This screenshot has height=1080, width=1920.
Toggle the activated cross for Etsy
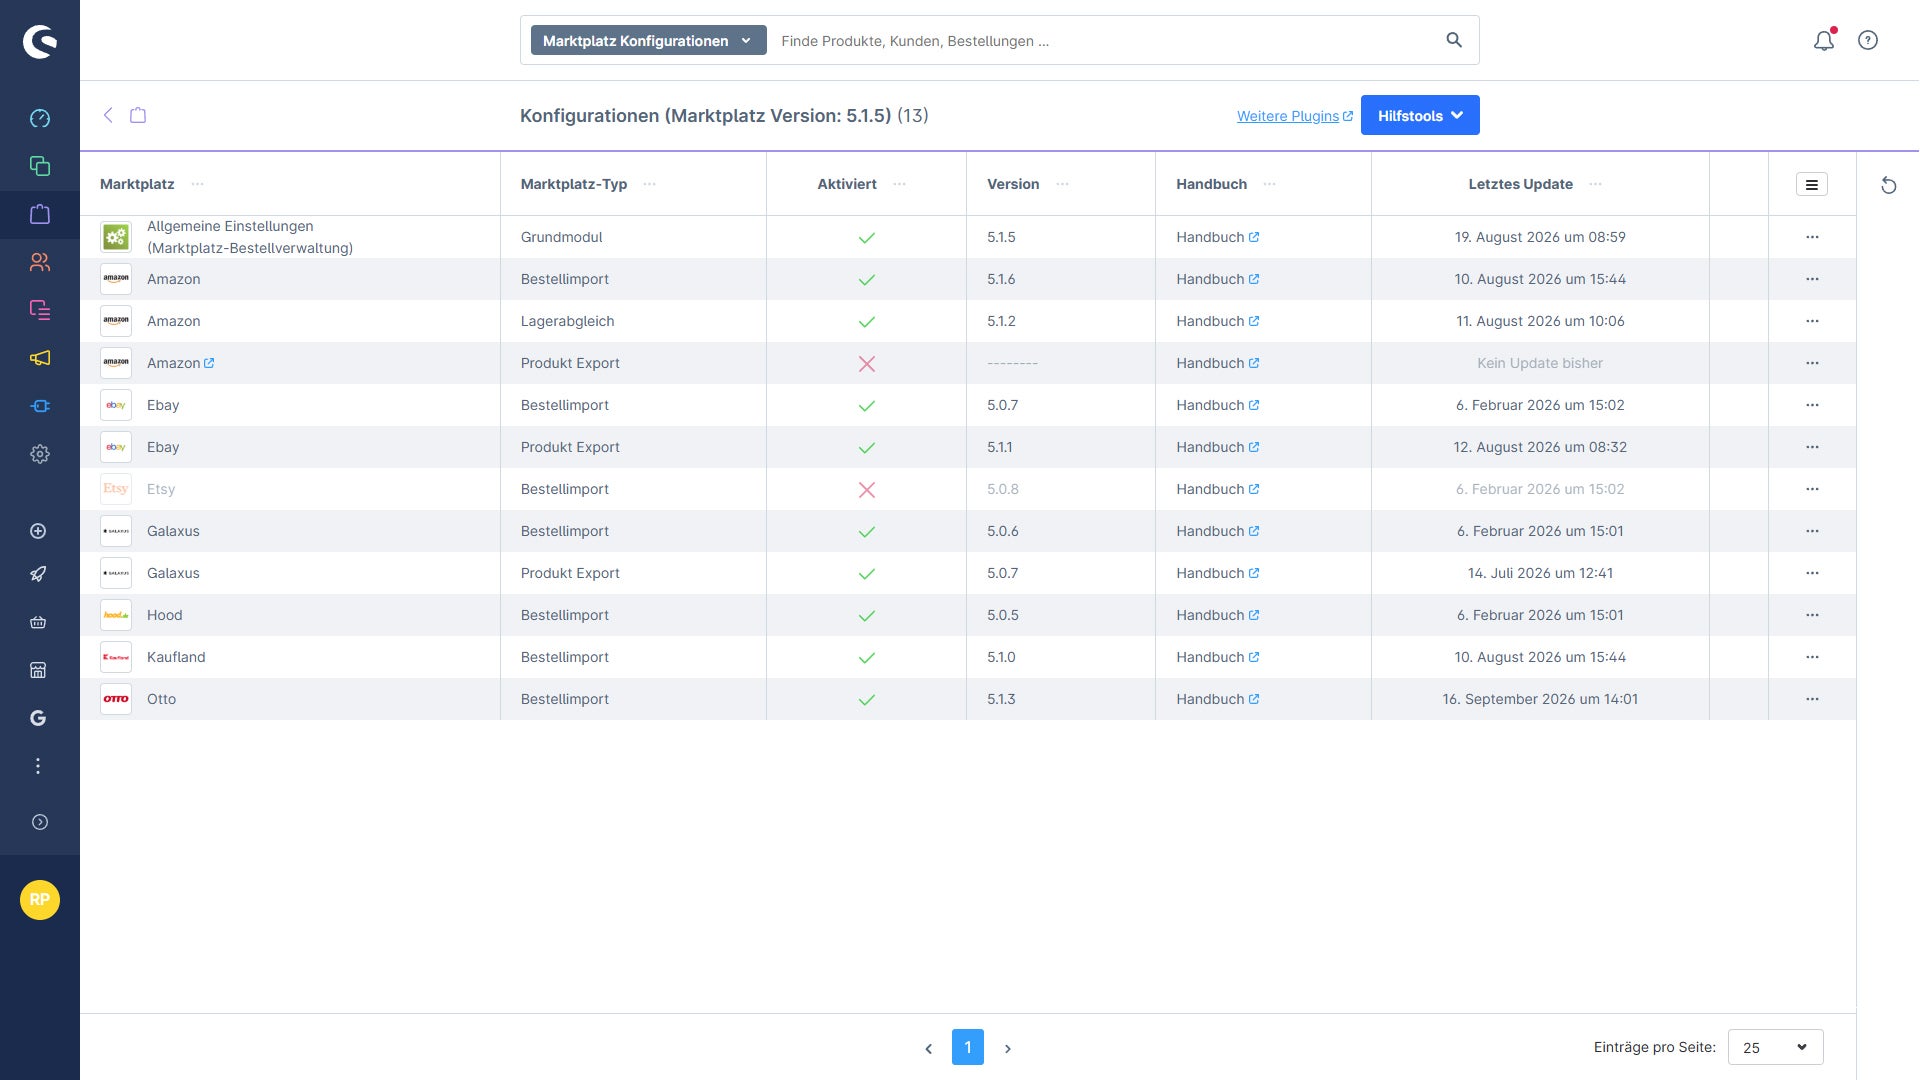point(867,490)
